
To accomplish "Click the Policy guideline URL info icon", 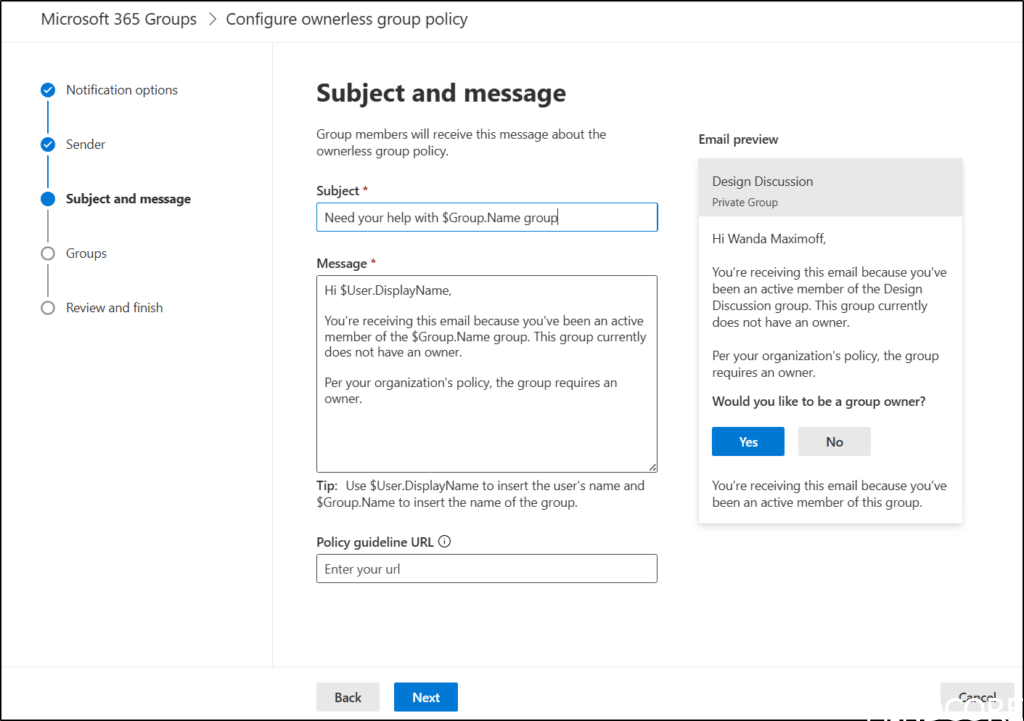I will 445,542.
